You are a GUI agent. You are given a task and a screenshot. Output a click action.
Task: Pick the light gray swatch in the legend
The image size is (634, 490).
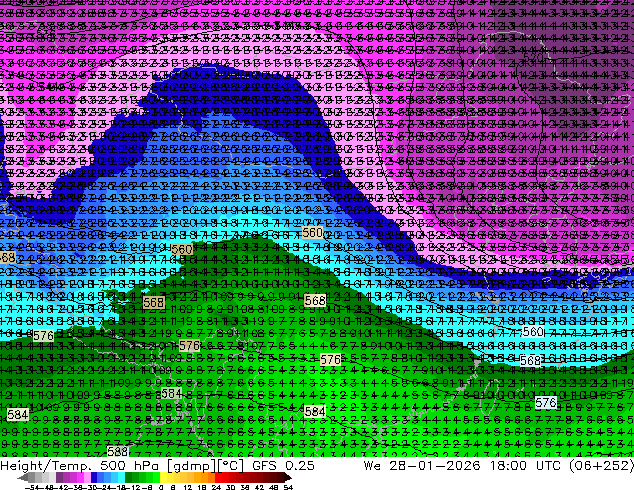pos(52,478)
